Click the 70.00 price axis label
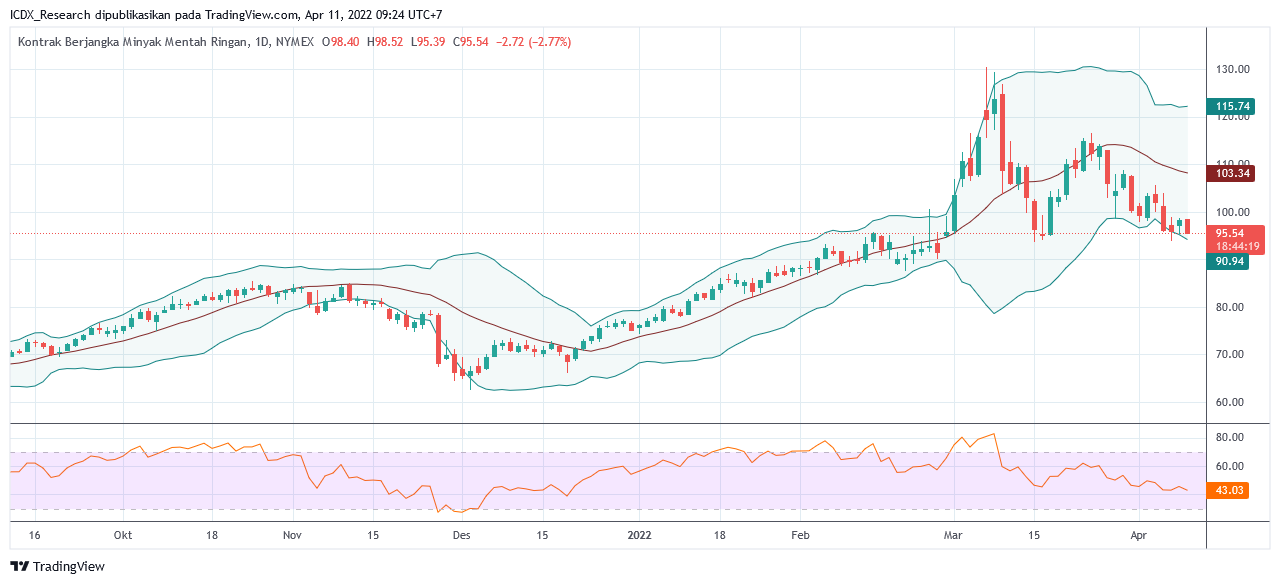The image size is (1280, 584). pyautogui.click(x=1229, y=355)
